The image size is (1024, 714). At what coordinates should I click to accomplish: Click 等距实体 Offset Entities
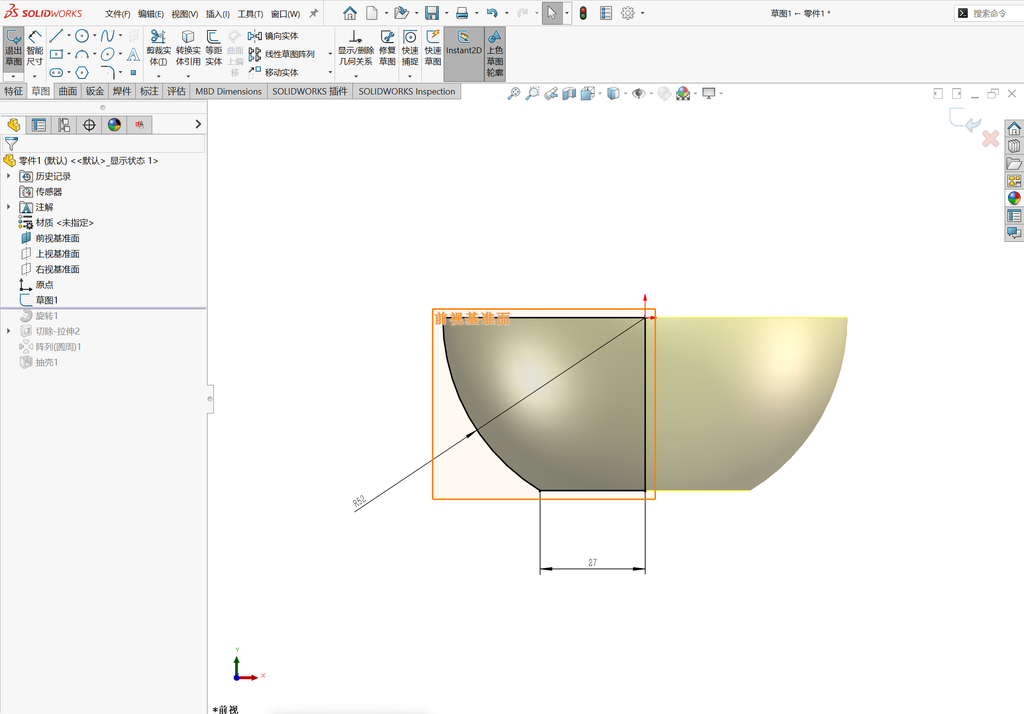pyautogui.click(x=214, y=48)
